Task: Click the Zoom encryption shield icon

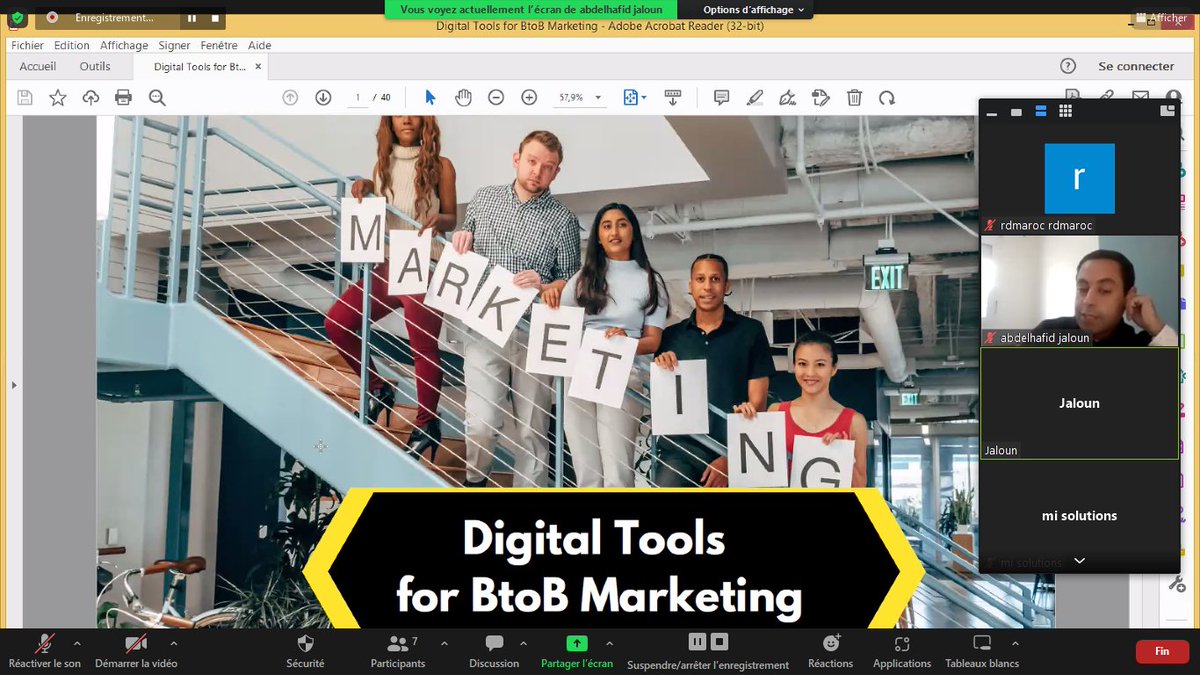Action: click(17, 17)
